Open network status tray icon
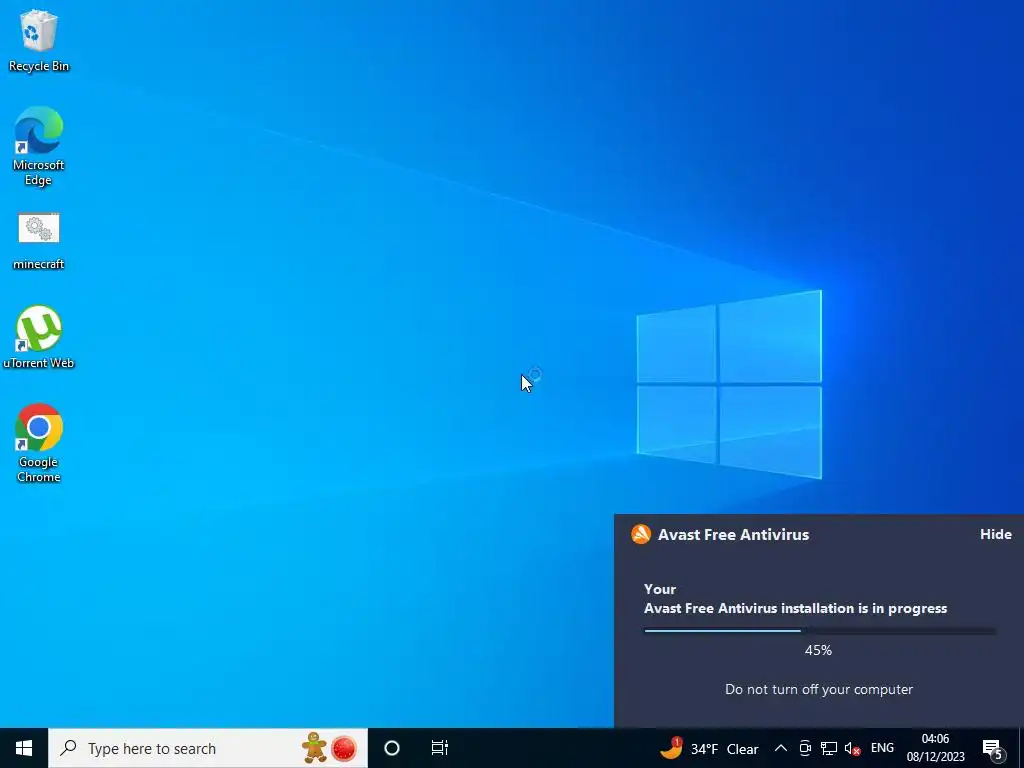The height and width of the screenshot is (768, 1024). pyautogui.click(x=829, y=748)
